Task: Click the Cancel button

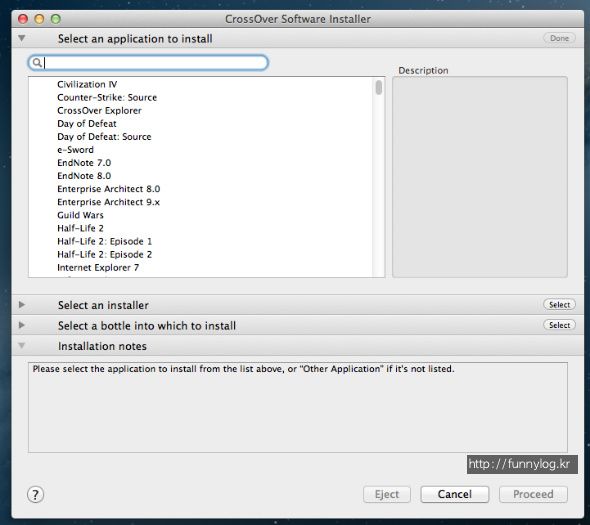Action: click(455, 494)
